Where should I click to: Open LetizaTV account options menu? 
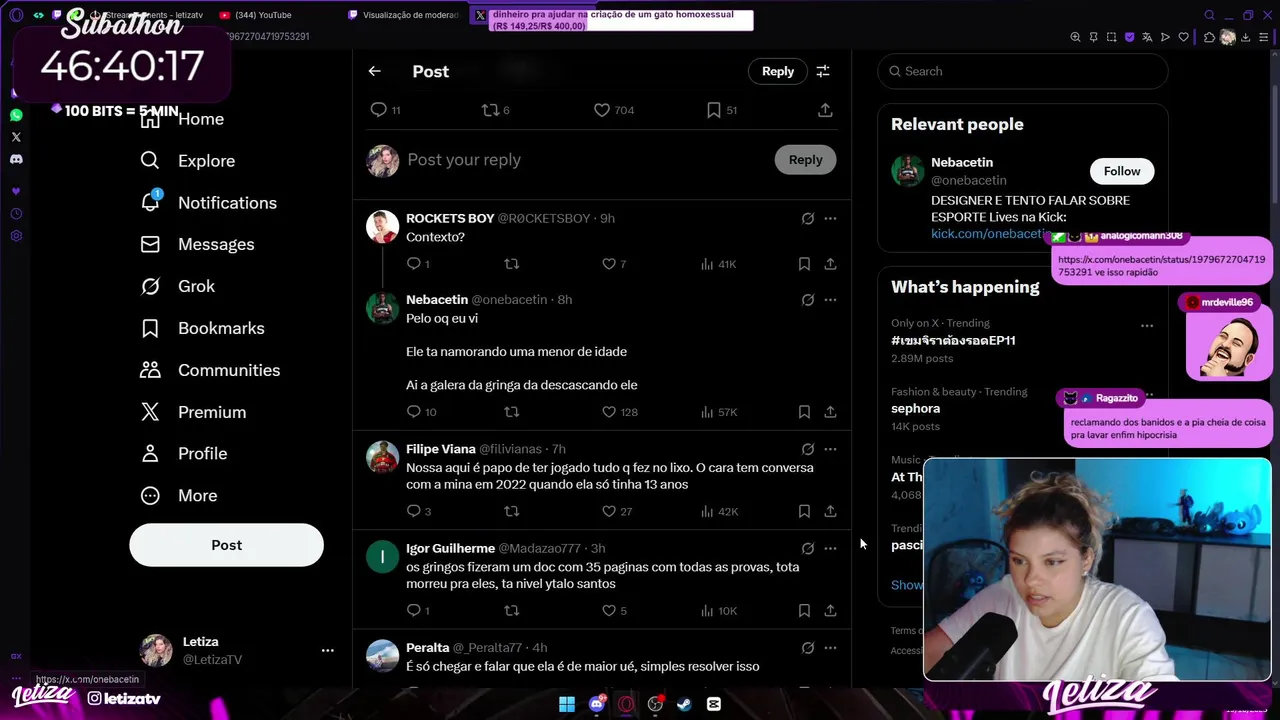[327, 650]
